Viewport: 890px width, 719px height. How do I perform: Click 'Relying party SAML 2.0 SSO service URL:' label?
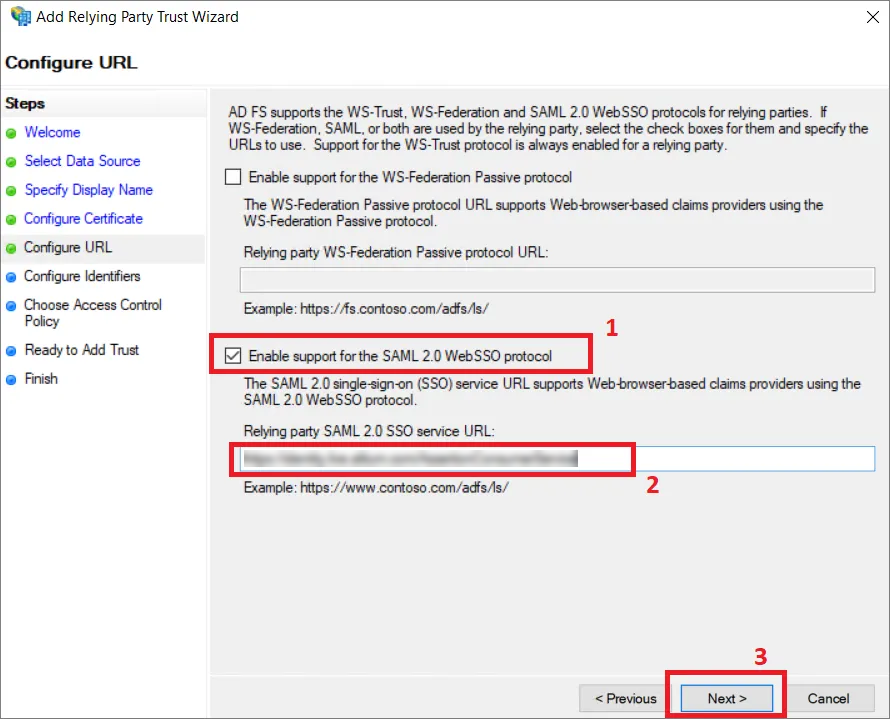coord(369,431)
